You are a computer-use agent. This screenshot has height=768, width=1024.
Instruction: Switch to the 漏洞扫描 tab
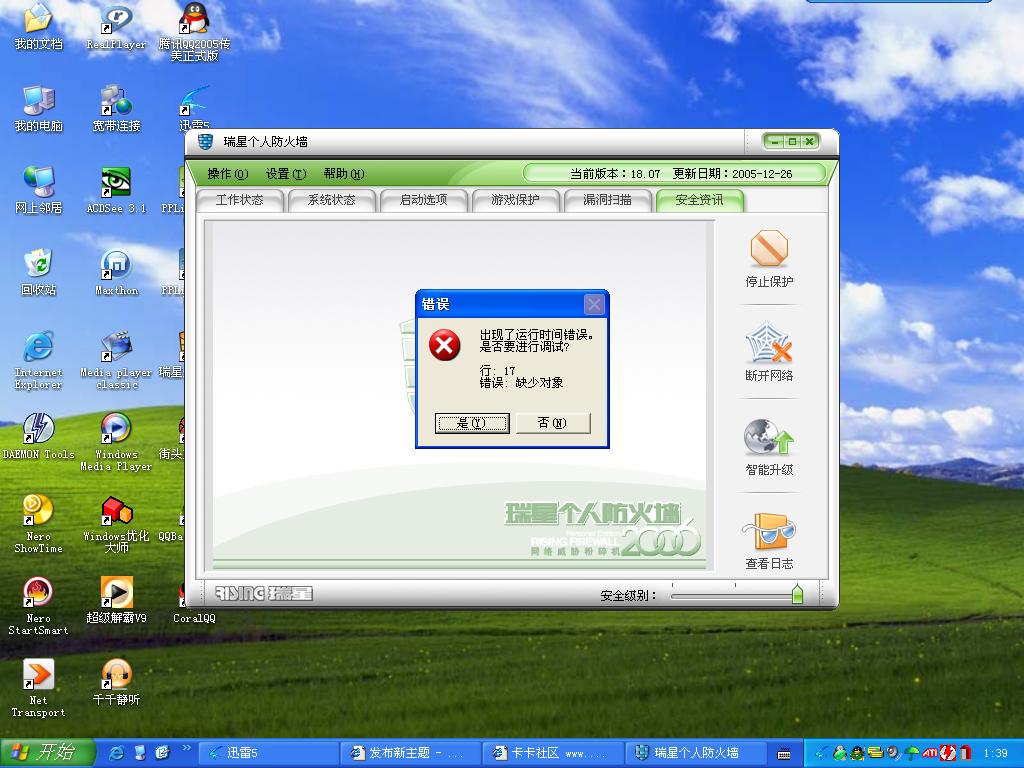pyautogui.click(x=607, y=200)
